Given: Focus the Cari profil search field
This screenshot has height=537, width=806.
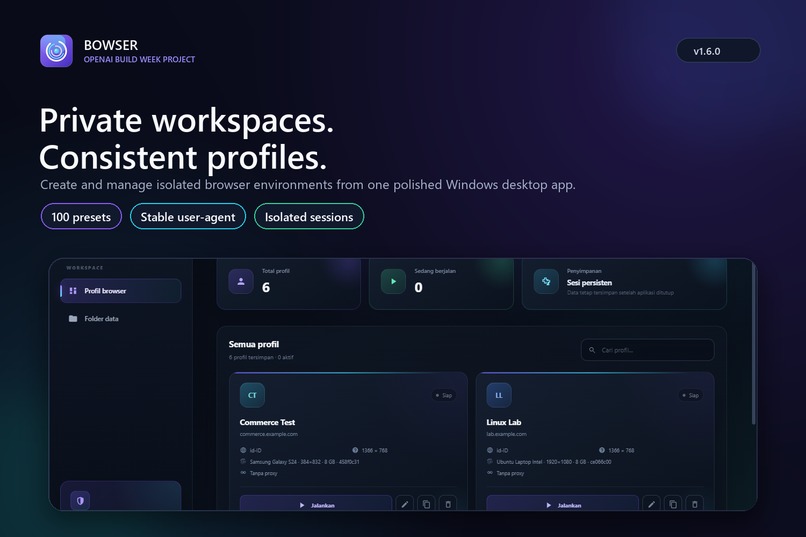Looking at the screenshot, I should click(x=647, y=350).
